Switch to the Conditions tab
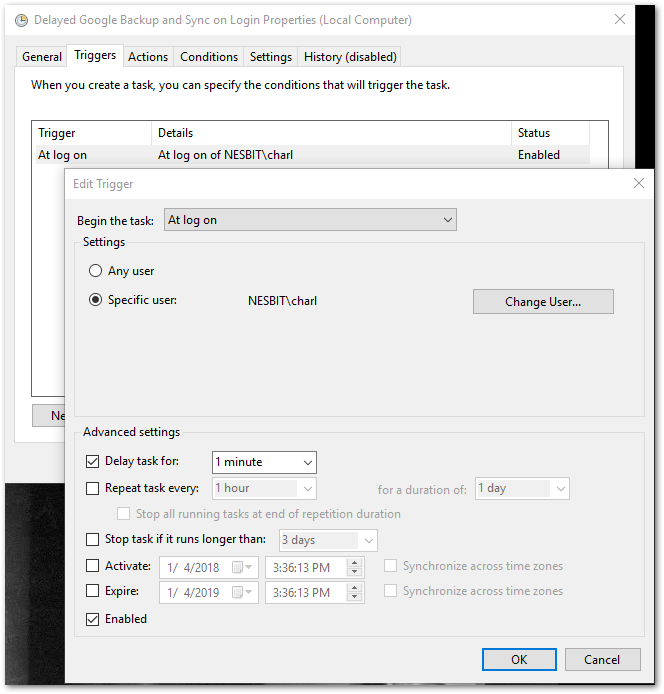The width and height of the screenshot is (664, 694). (208, 57)
